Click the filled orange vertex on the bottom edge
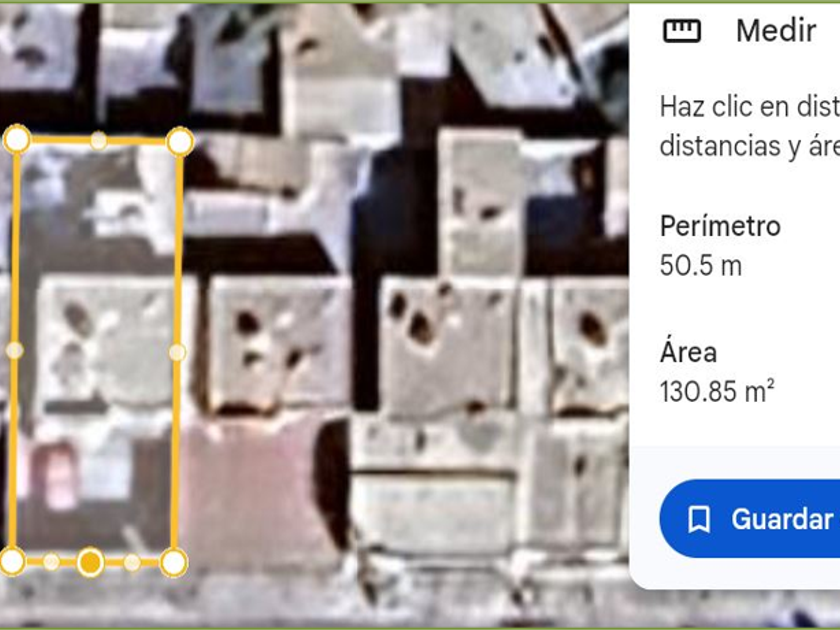Screen dimensions: 840x630 [x=91, y=562]
